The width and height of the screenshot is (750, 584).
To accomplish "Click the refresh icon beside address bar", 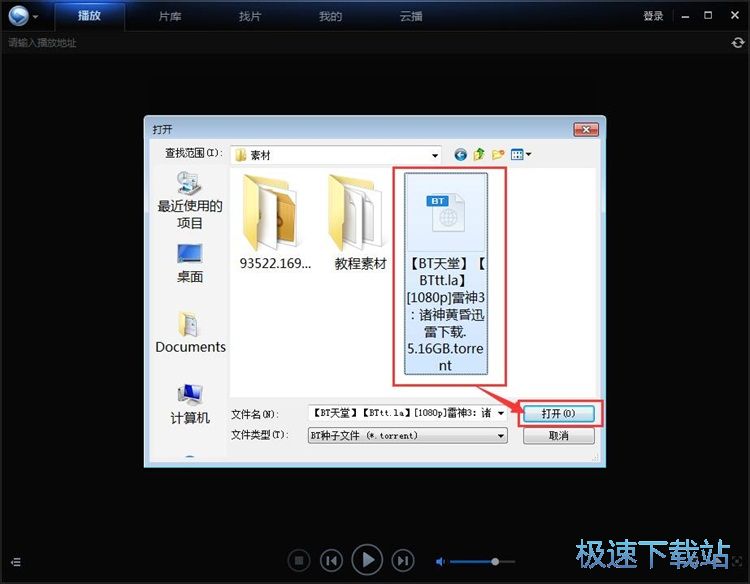I will pyautogui.click(x=737, y=43).
